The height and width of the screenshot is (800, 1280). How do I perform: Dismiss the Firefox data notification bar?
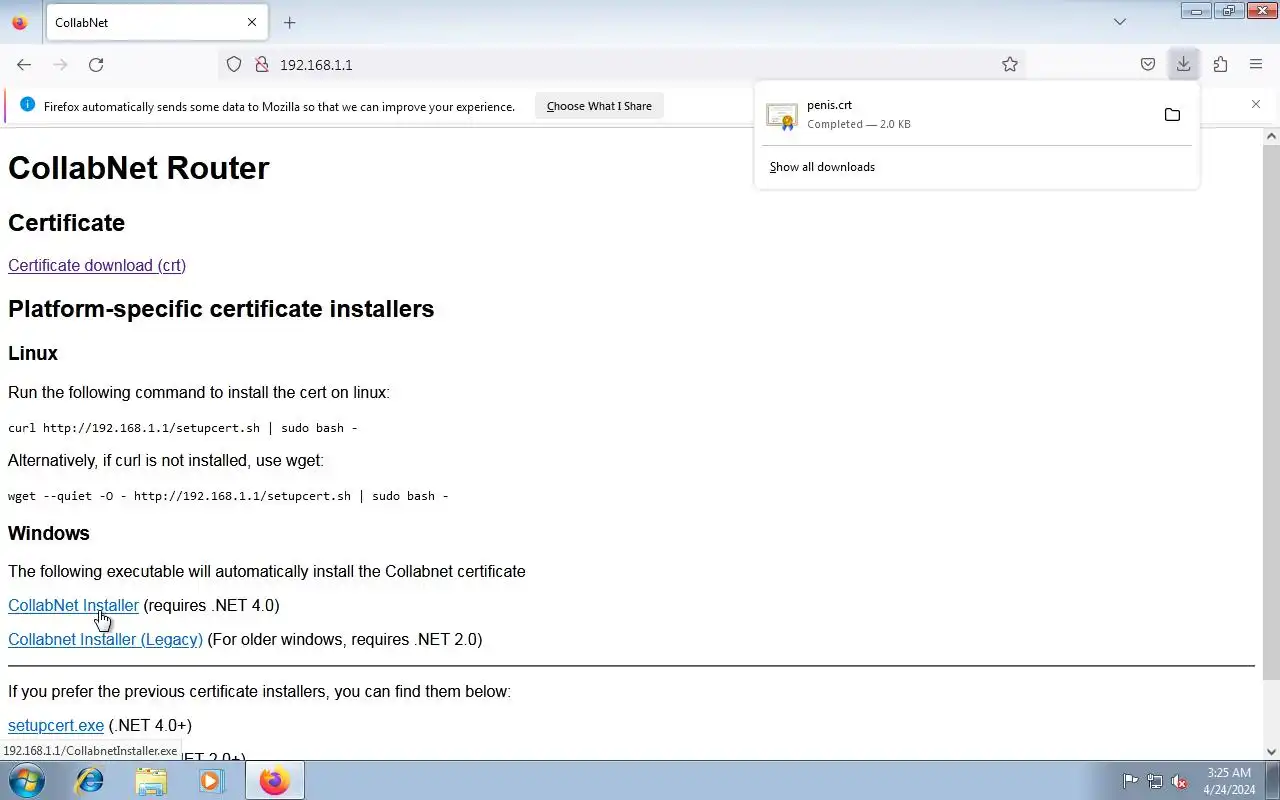1256,104
